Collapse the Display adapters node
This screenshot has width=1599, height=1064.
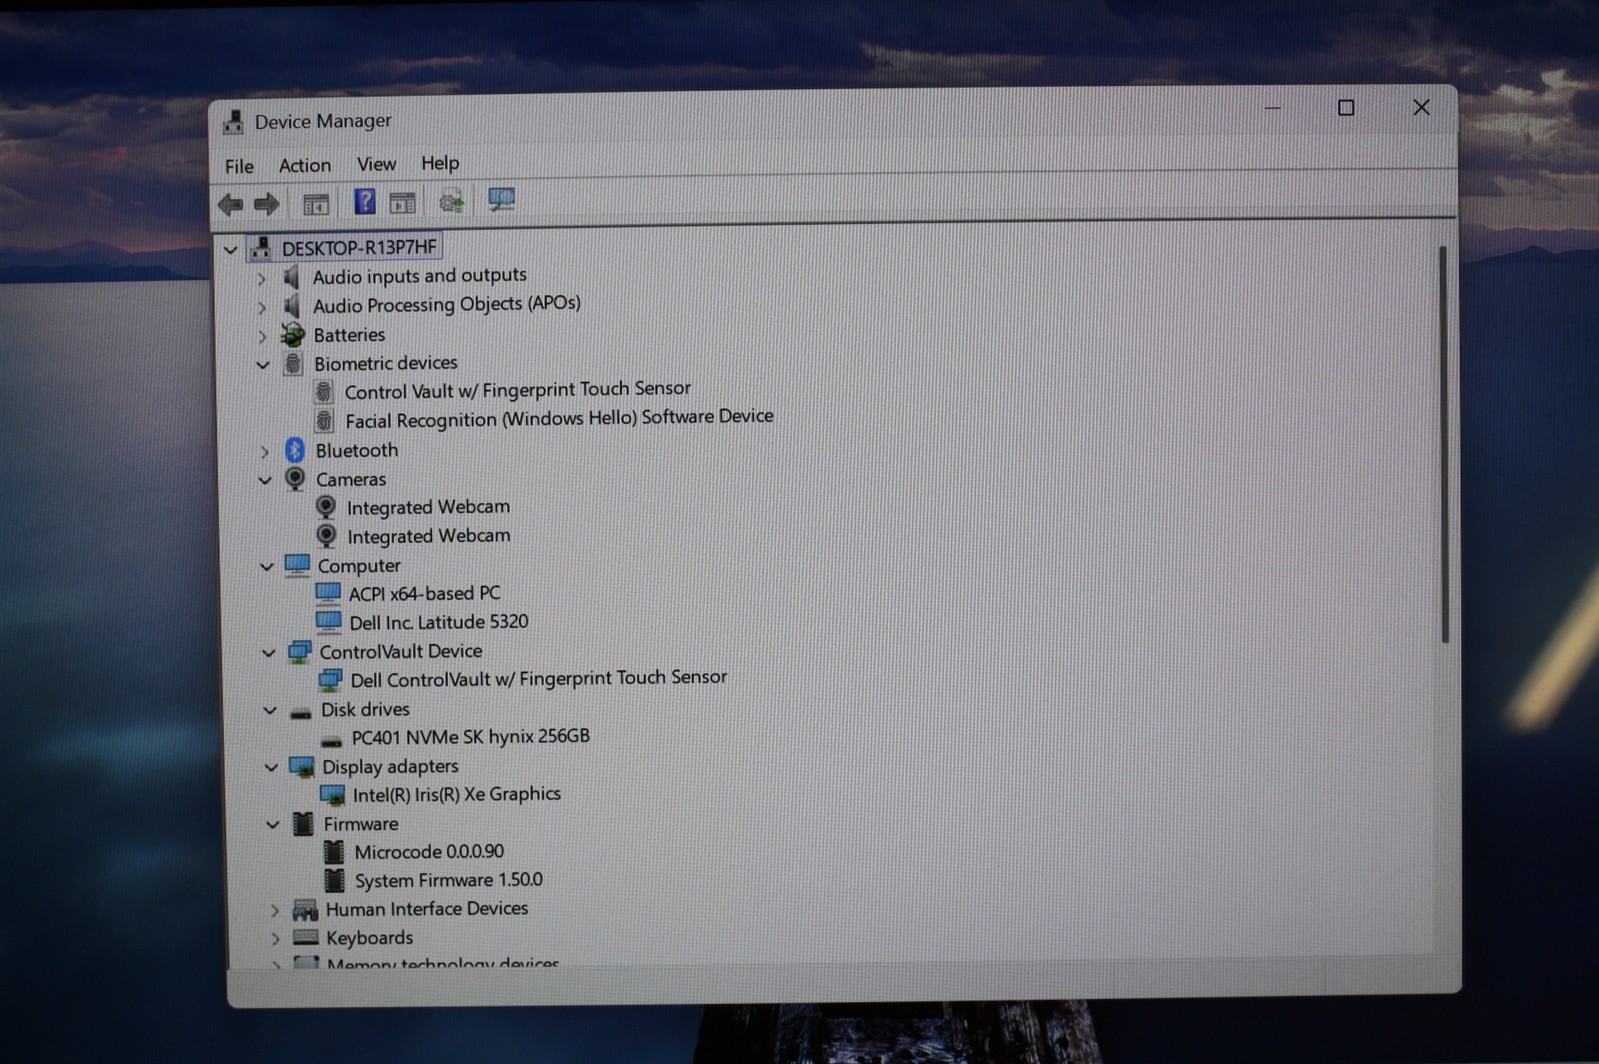(x=271, y=768)
